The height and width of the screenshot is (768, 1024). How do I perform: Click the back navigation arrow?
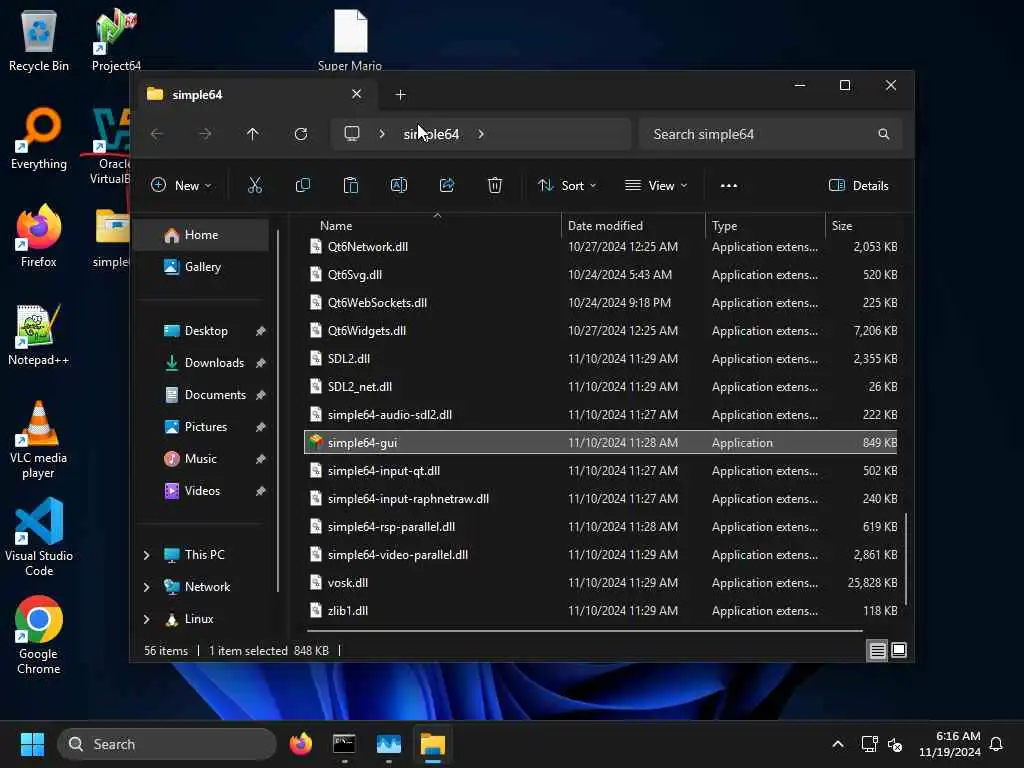157,134
